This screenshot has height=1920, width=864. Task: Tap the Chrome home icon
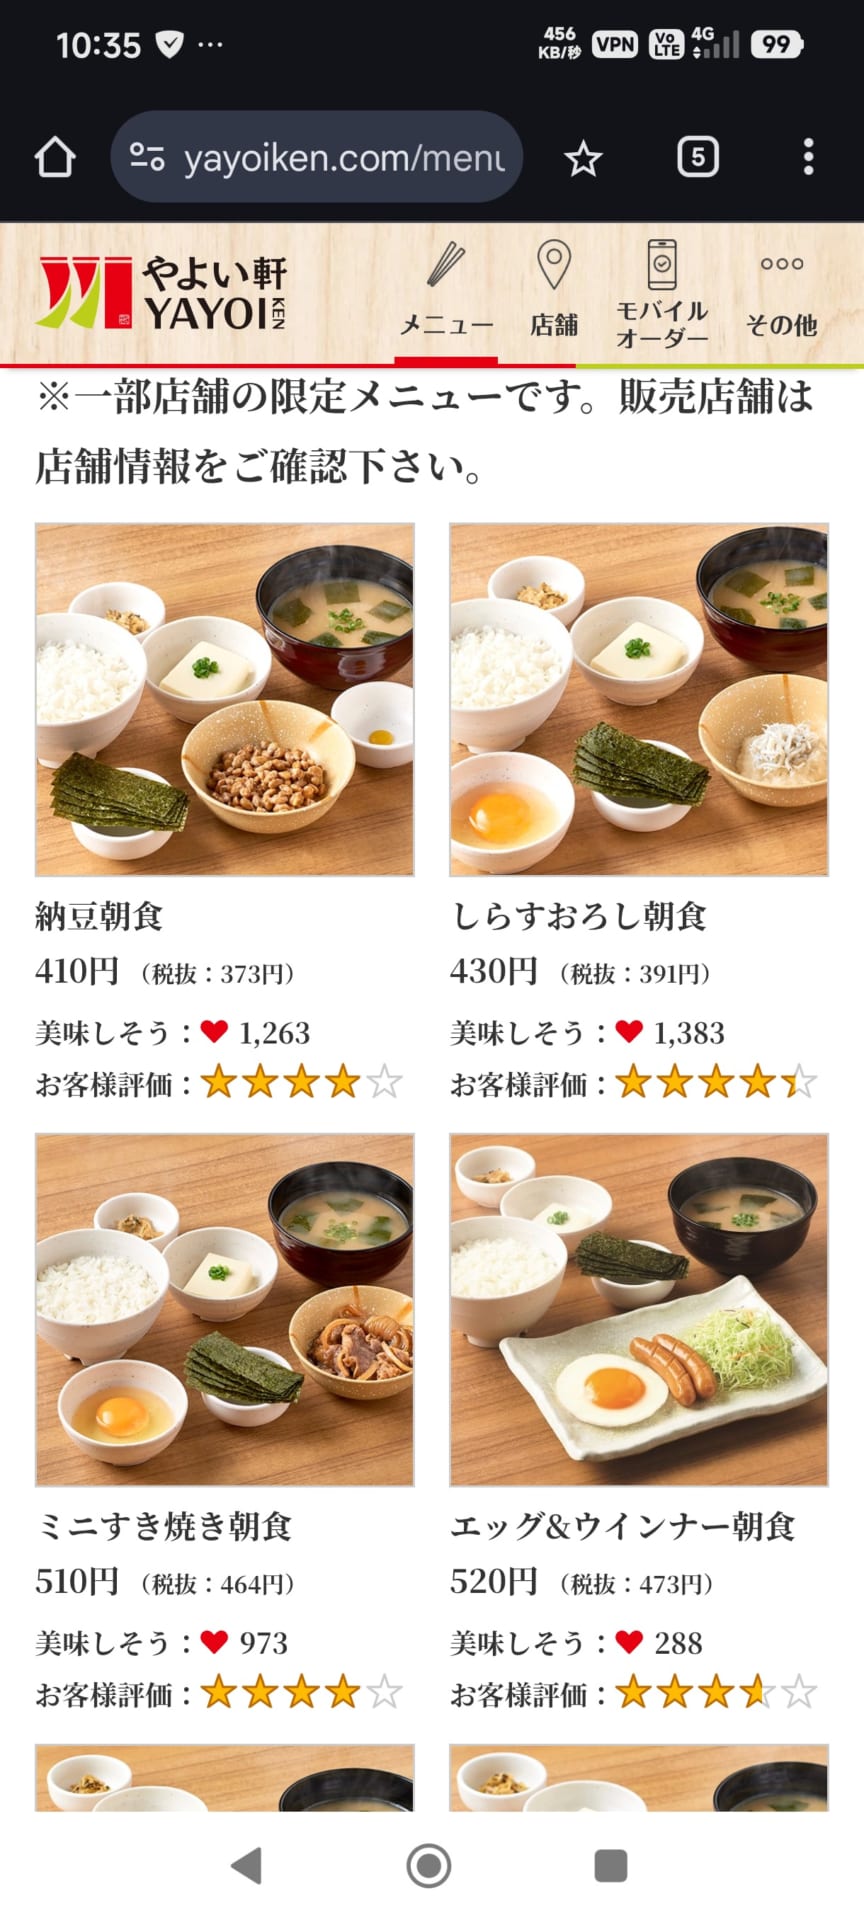(55, 157)
